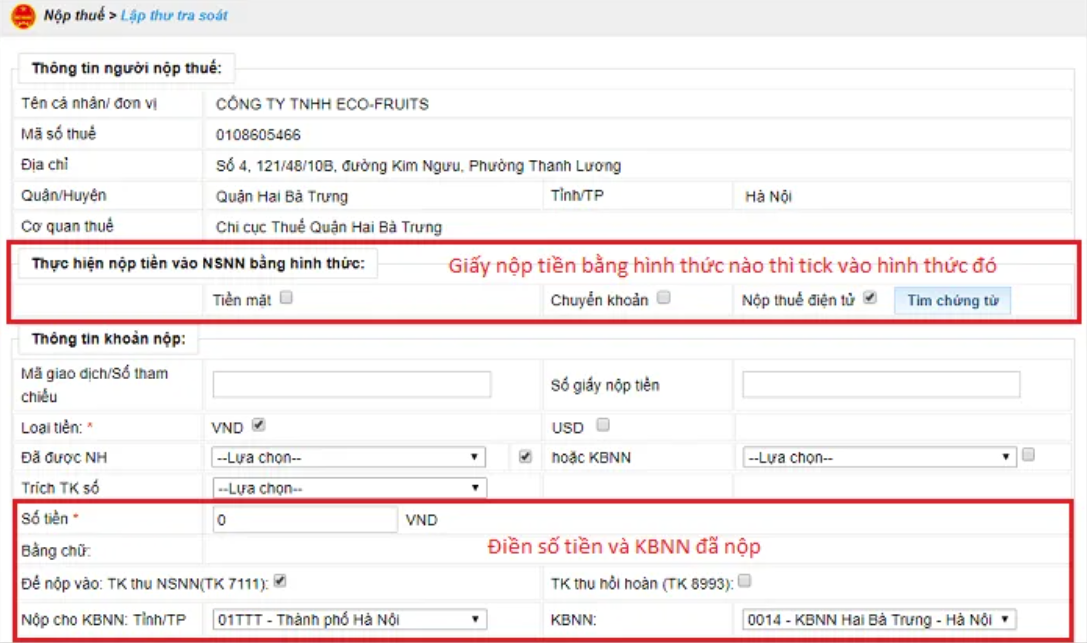Enable the Chuyển khoản checkbox
Screen dimensions: 1087x643
coord(664,298)
